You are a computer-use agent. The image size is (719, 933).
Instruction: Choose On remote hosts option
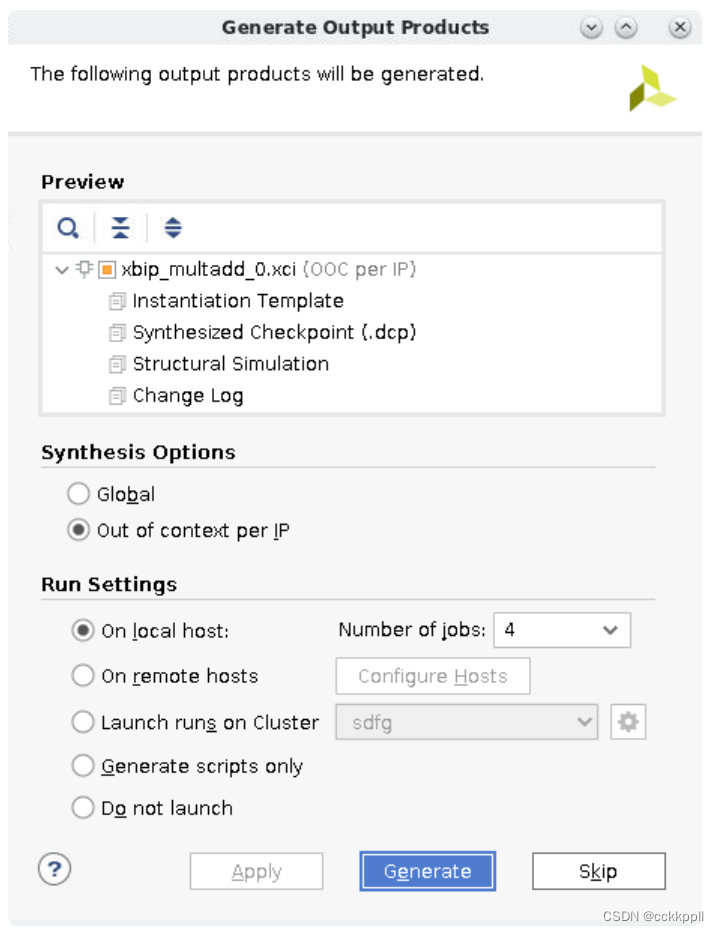tap(83, 676)
